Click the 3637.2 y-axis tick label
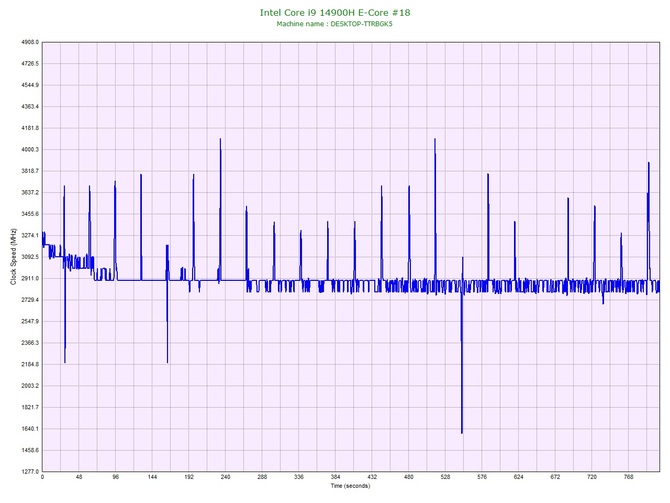Image resolution: width=670 pixels, height=503 pixels. [x=30, y=193]
